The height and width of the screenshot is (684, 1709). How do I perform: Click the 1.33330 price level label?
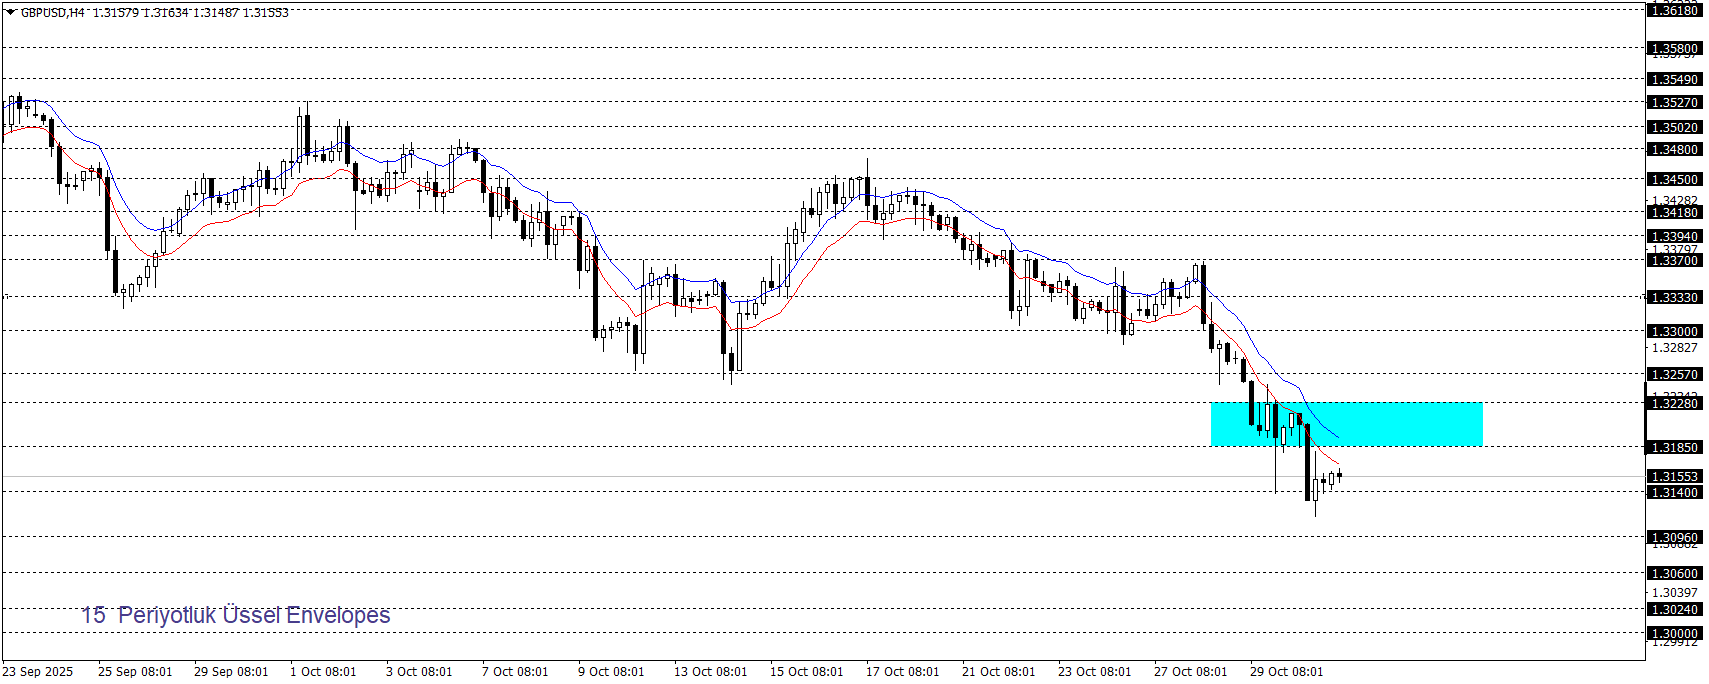(x=1673, y=297)
